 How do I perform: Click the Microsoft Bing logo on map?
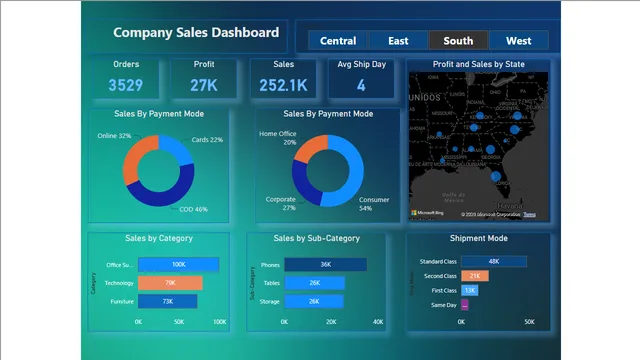[427, 213]
